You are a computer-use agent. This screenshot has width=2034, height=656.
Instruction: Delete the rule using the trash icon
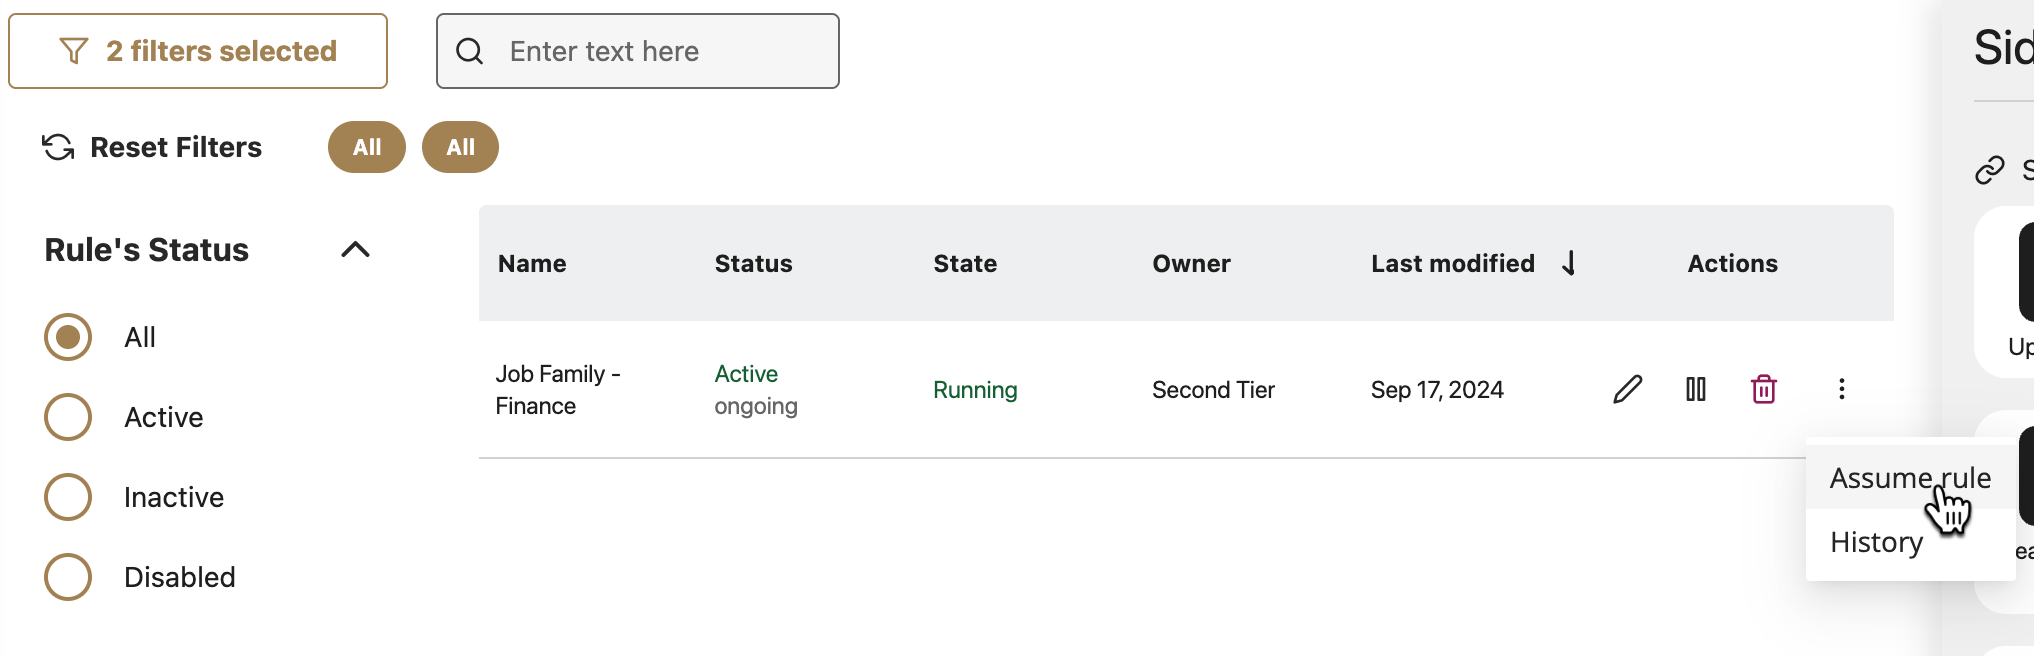(x=1764, y=389)
